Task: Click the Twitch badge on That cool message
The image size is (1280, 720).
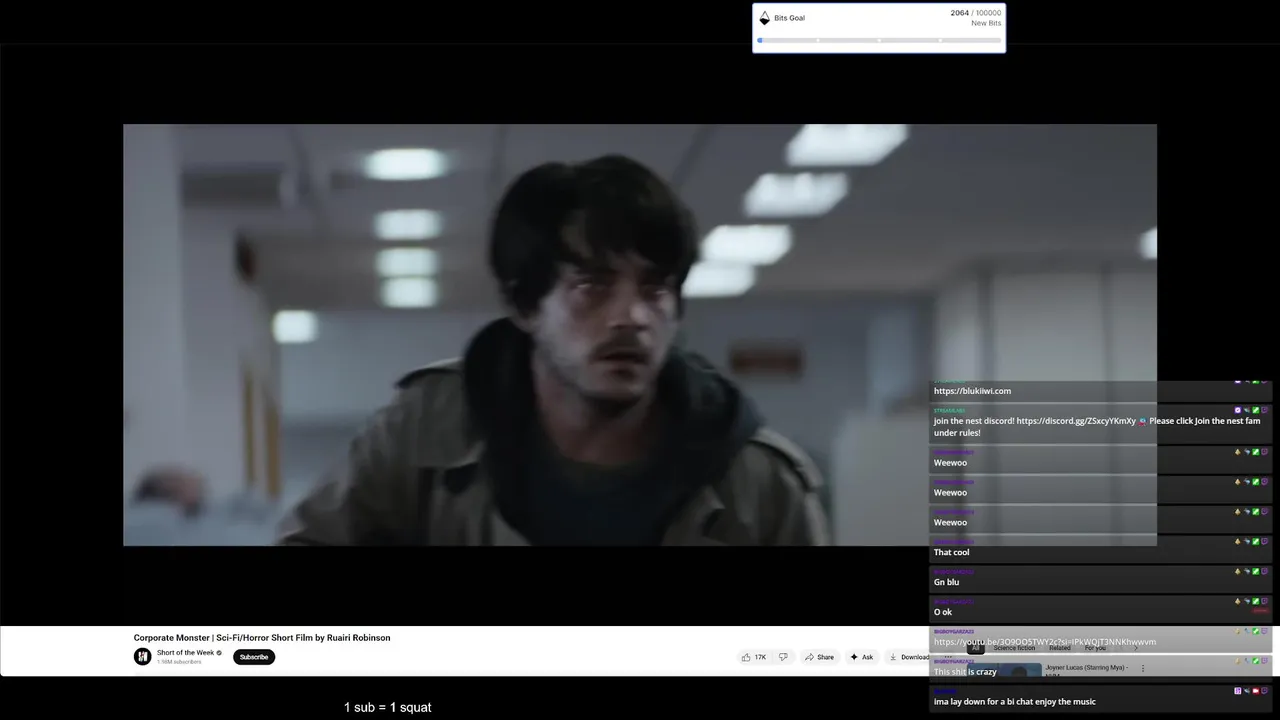Action: 1265,541
